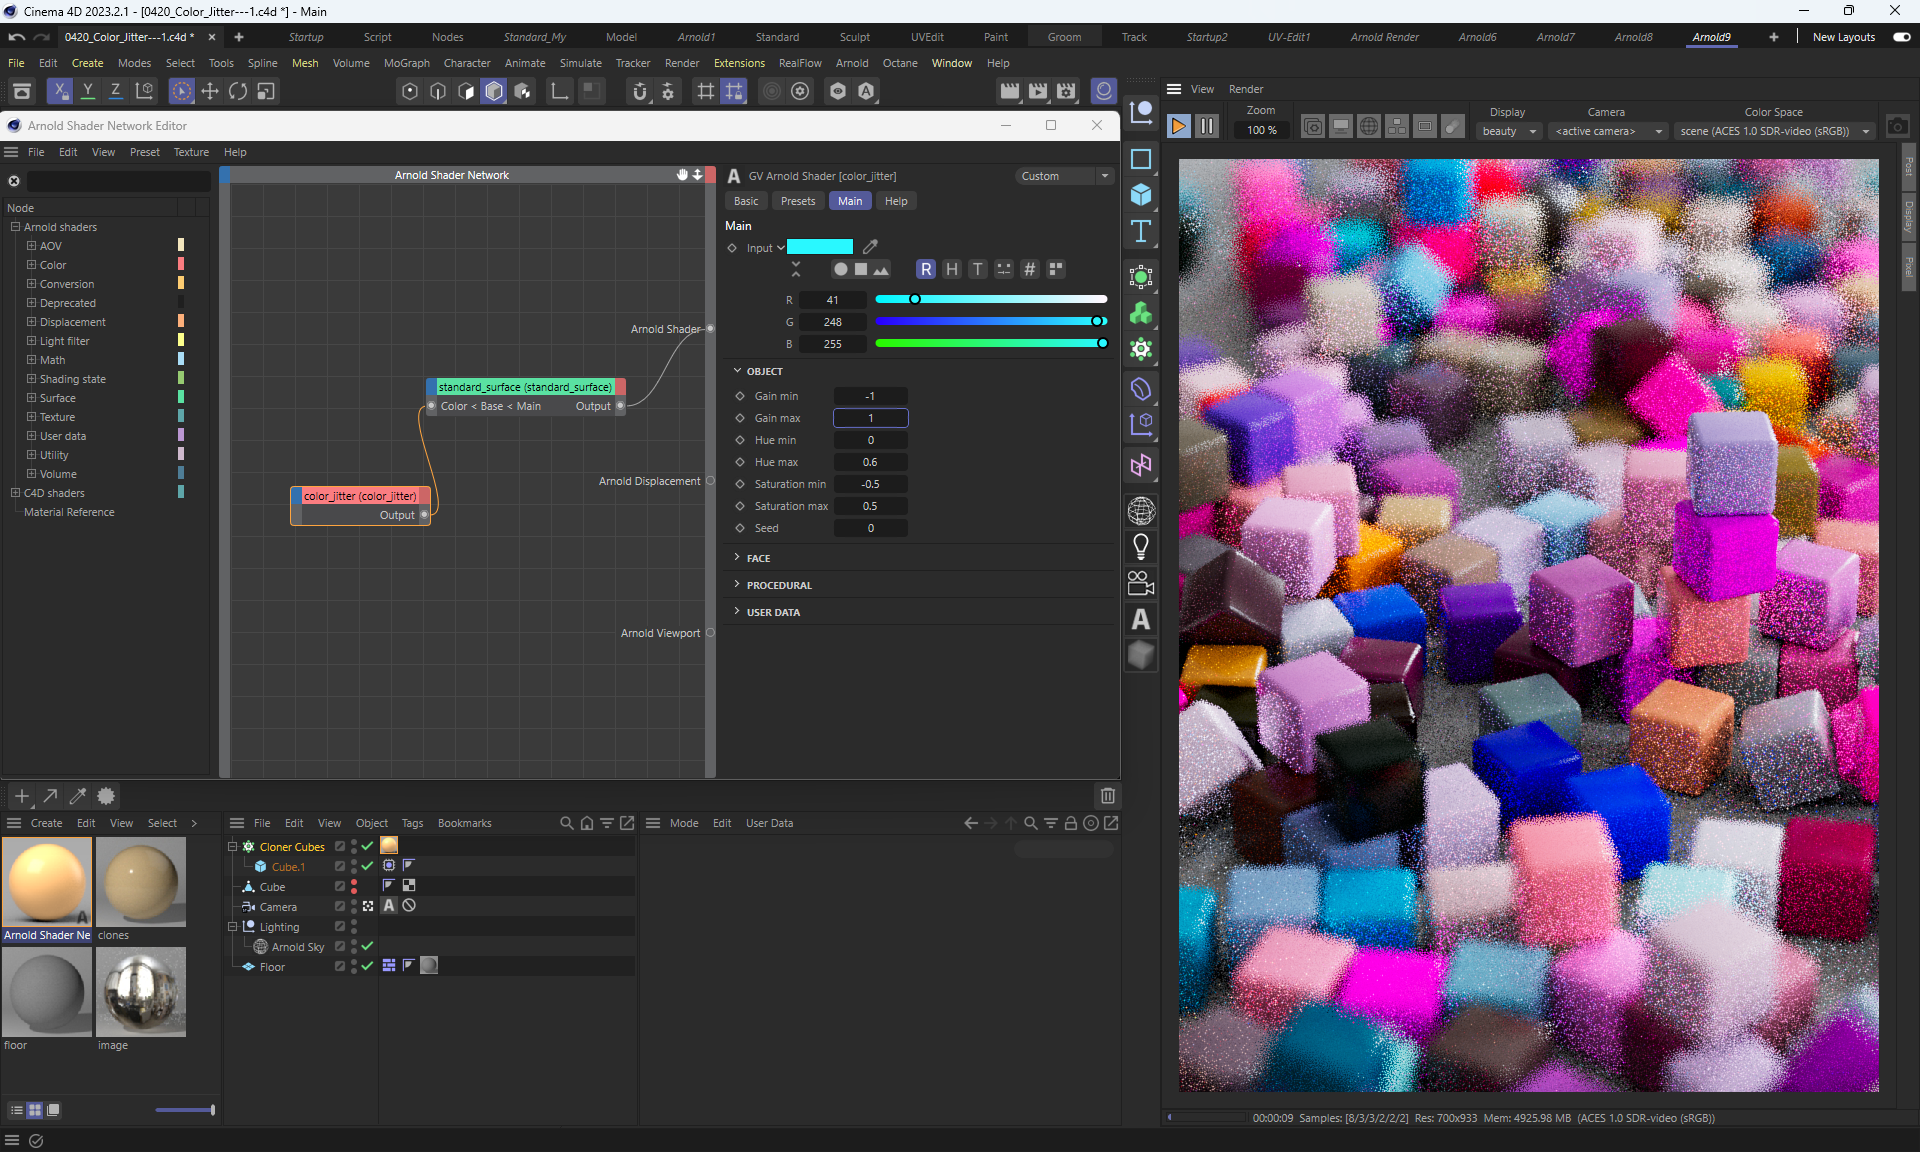Toggle Floor object's green enable checkmark
The image size is (1920, 1152).
click(x=367, y=966)
